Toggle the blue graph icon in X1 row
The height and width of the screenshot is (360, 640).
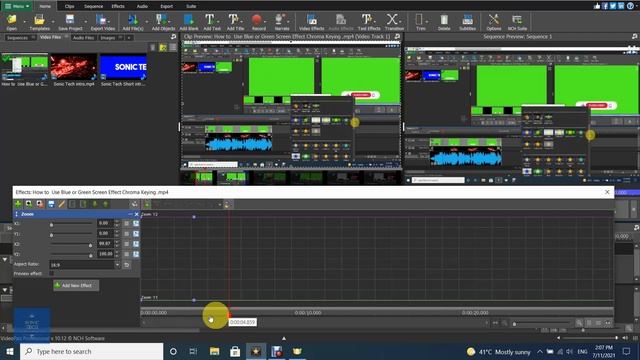[136, 223]
